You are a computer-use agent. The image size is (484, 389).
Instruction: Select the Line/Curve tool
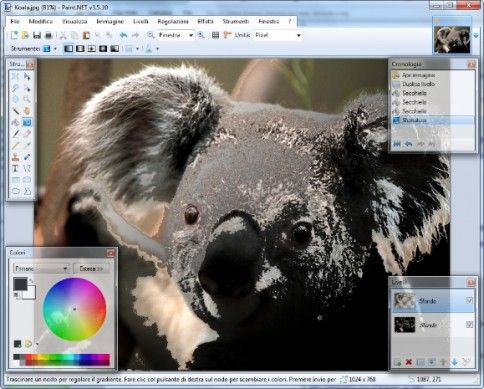click(27, 168)
